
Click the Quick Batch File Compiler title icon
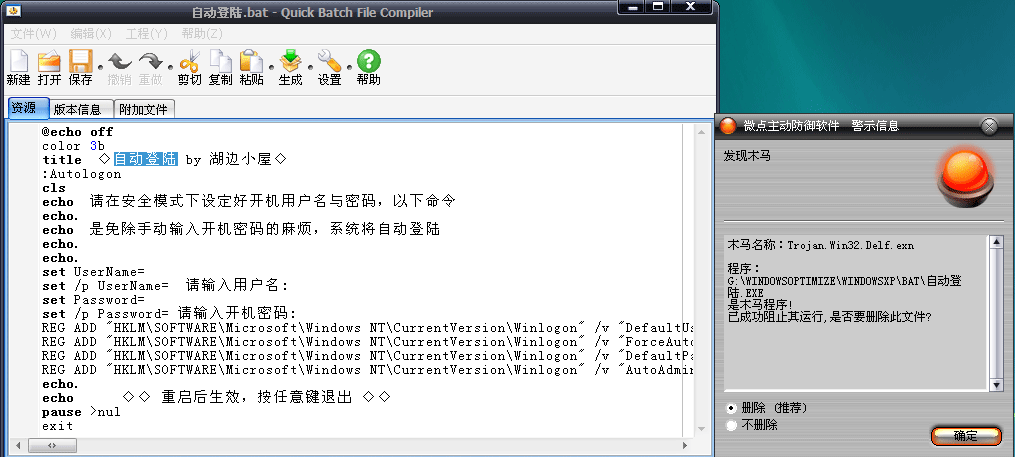13,11
